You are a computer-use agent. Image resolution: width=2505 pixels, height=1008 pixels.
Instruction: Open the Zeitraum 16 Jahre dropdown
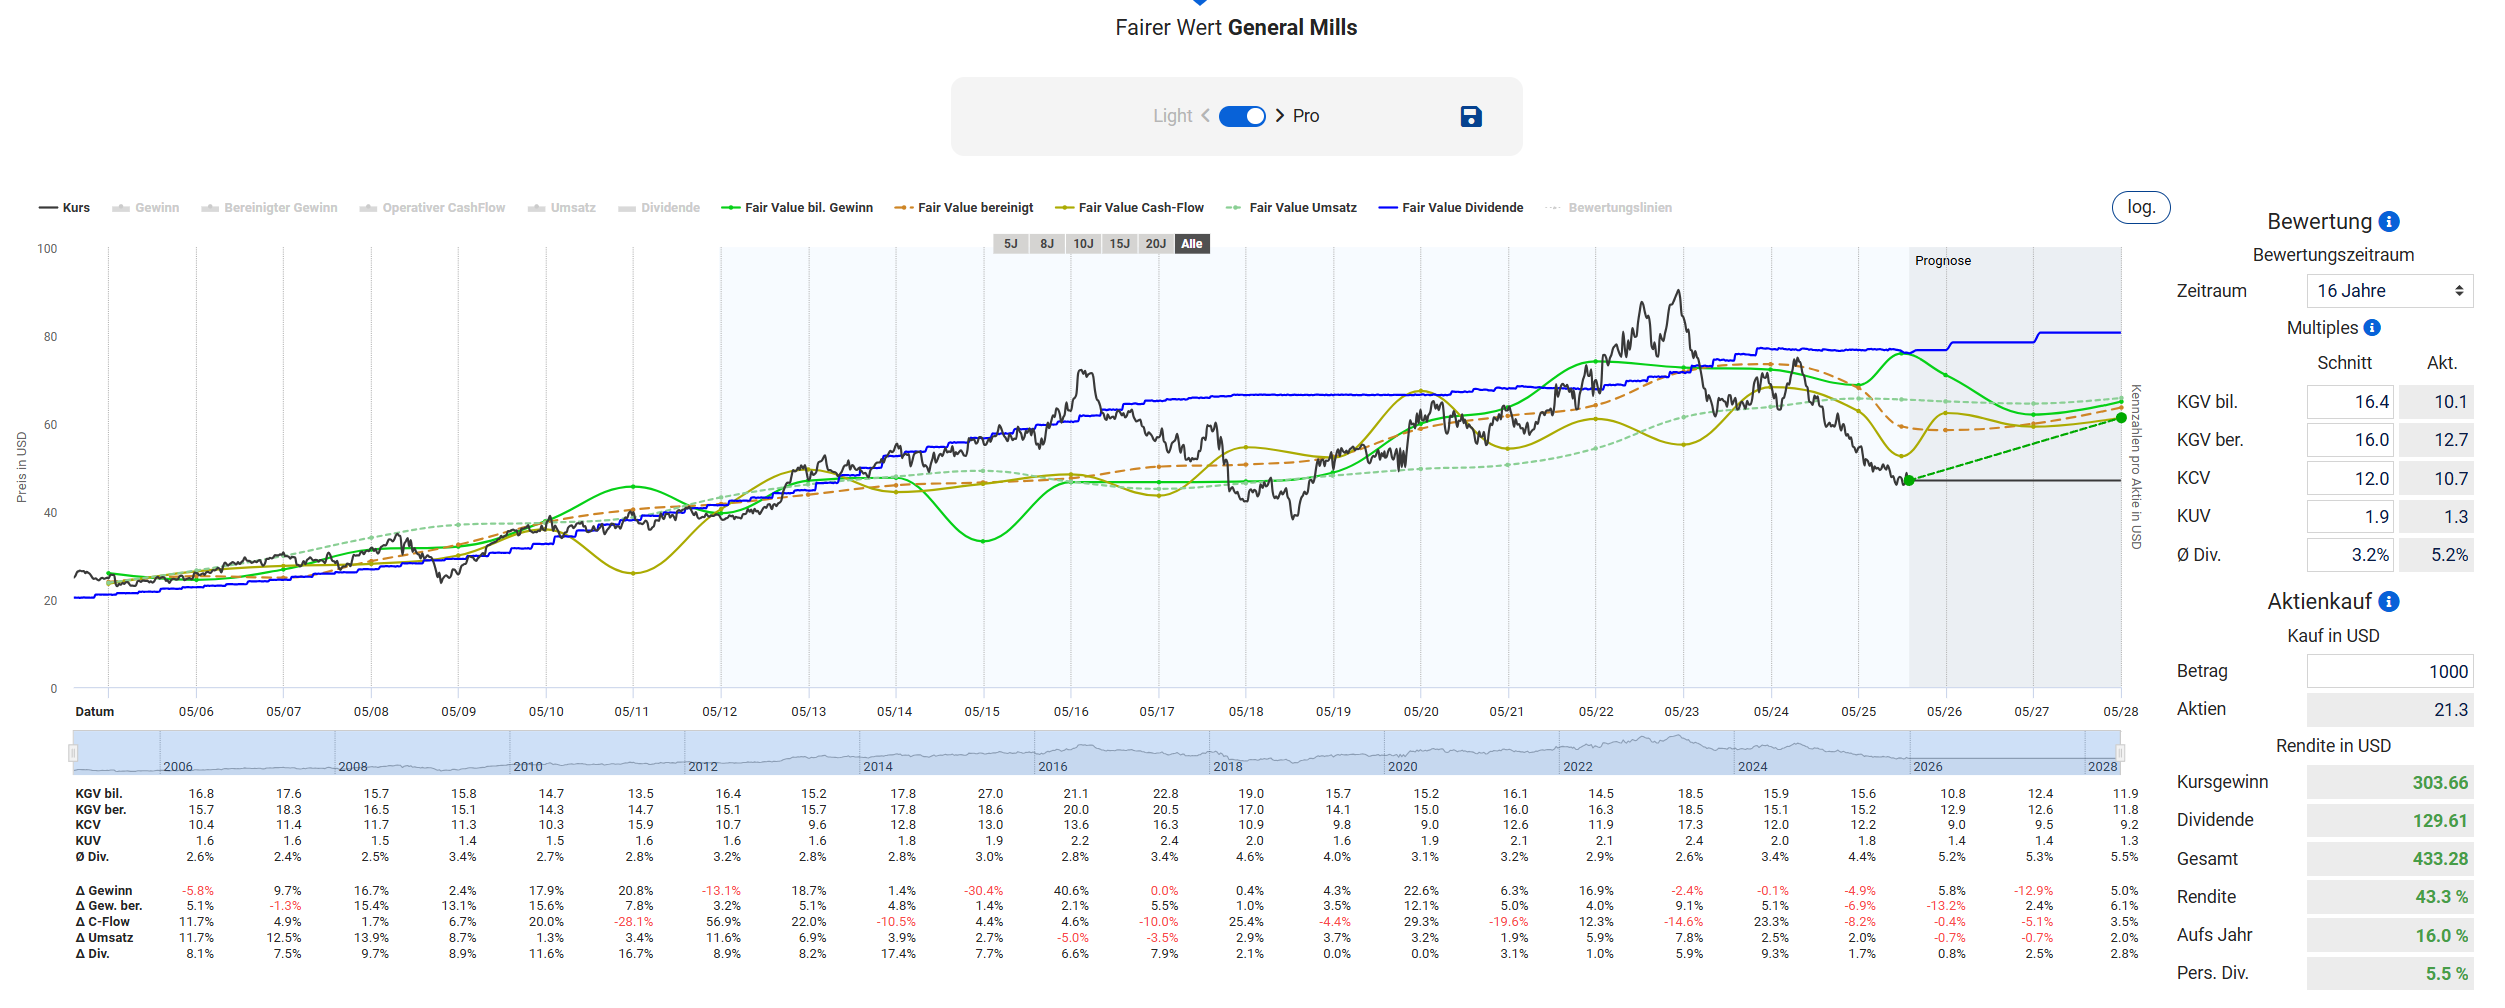coord(2389,291)
